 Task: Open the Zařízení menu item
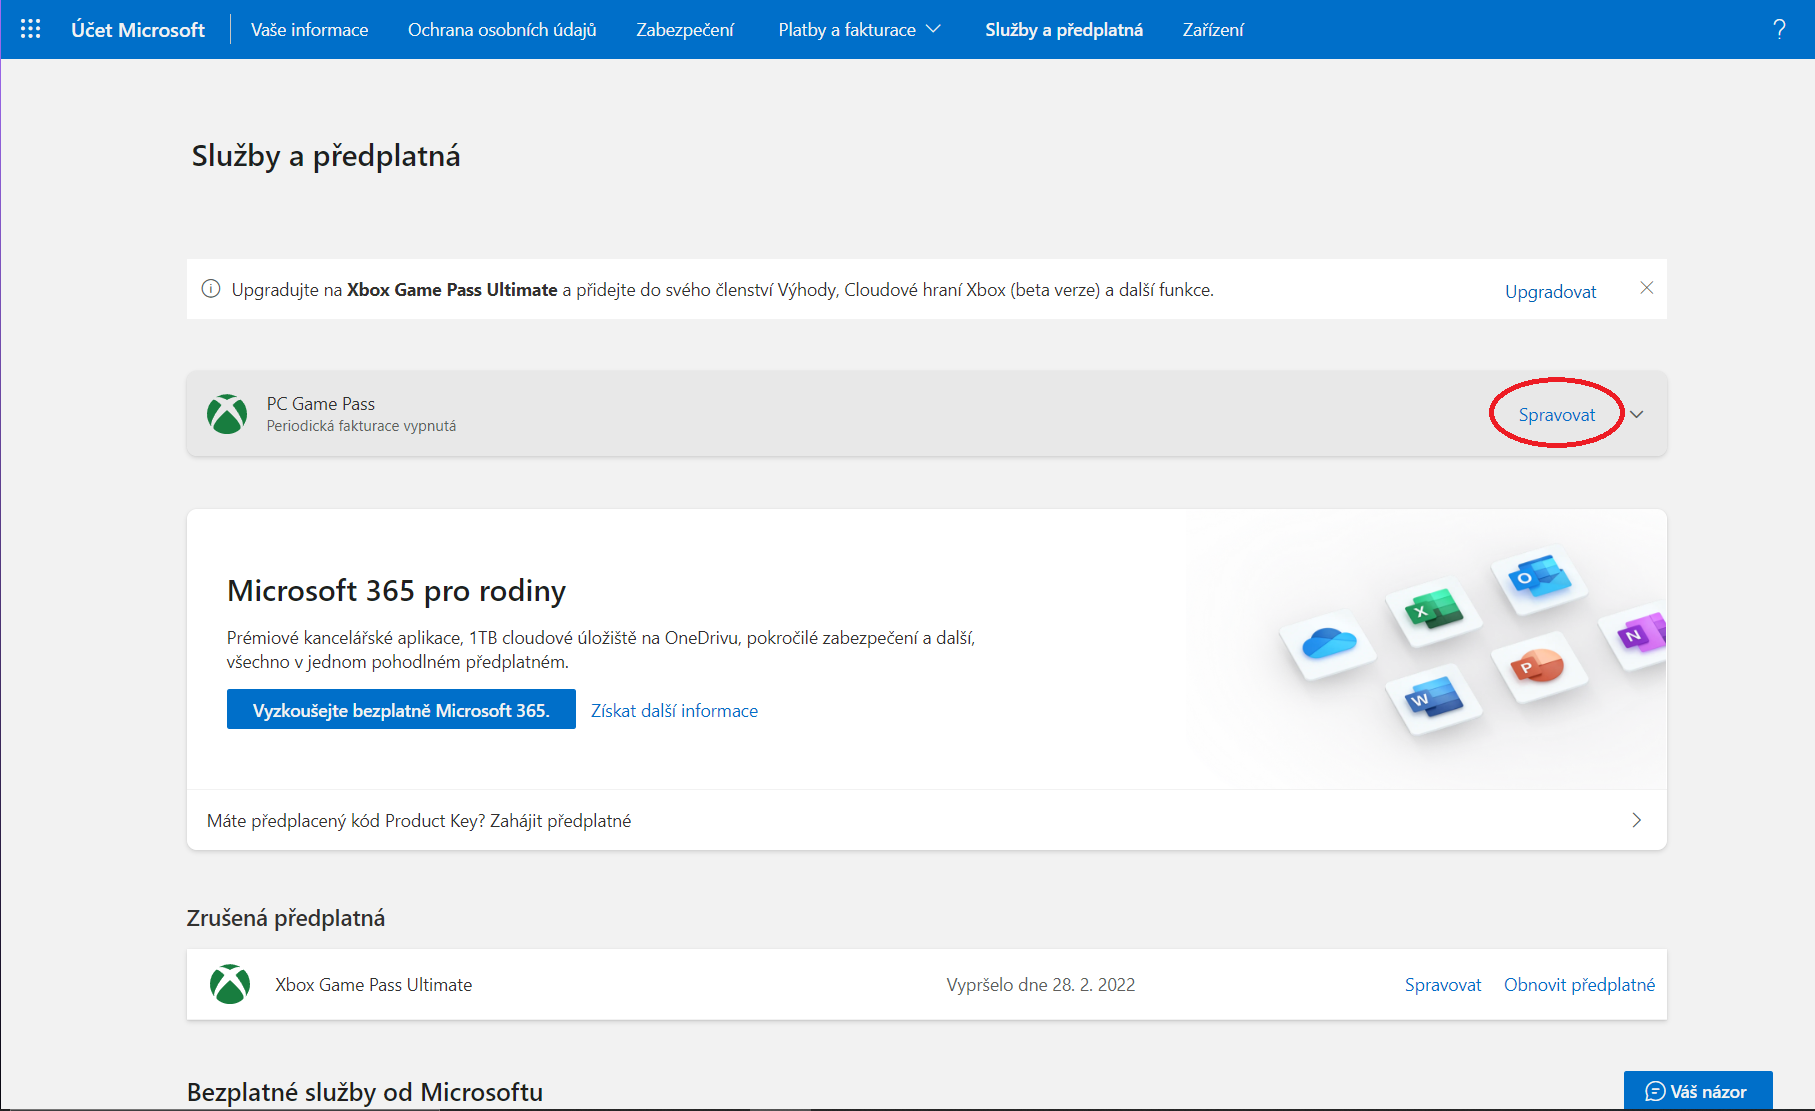click(1213, 29)
